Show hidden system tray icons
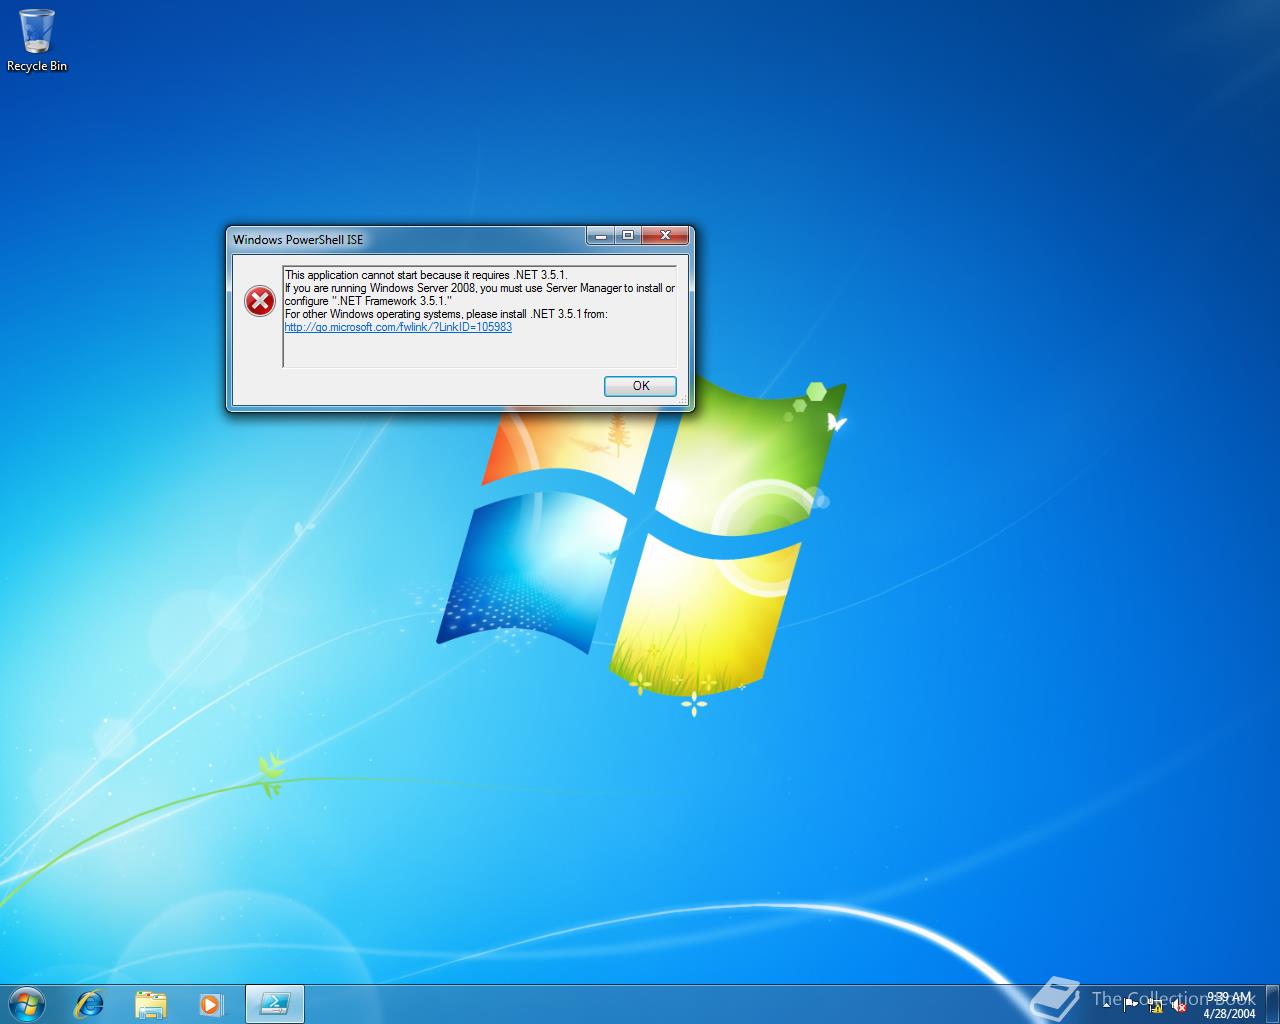This screenshot has width=1280, height=1024. [x=1106, y=1004]
